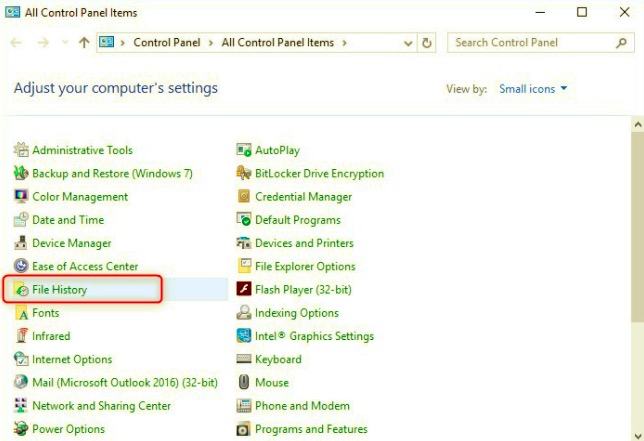Screen dimensions: 644x441
Task: Go back with the Back arrow
Action: [x=16, y=43]
